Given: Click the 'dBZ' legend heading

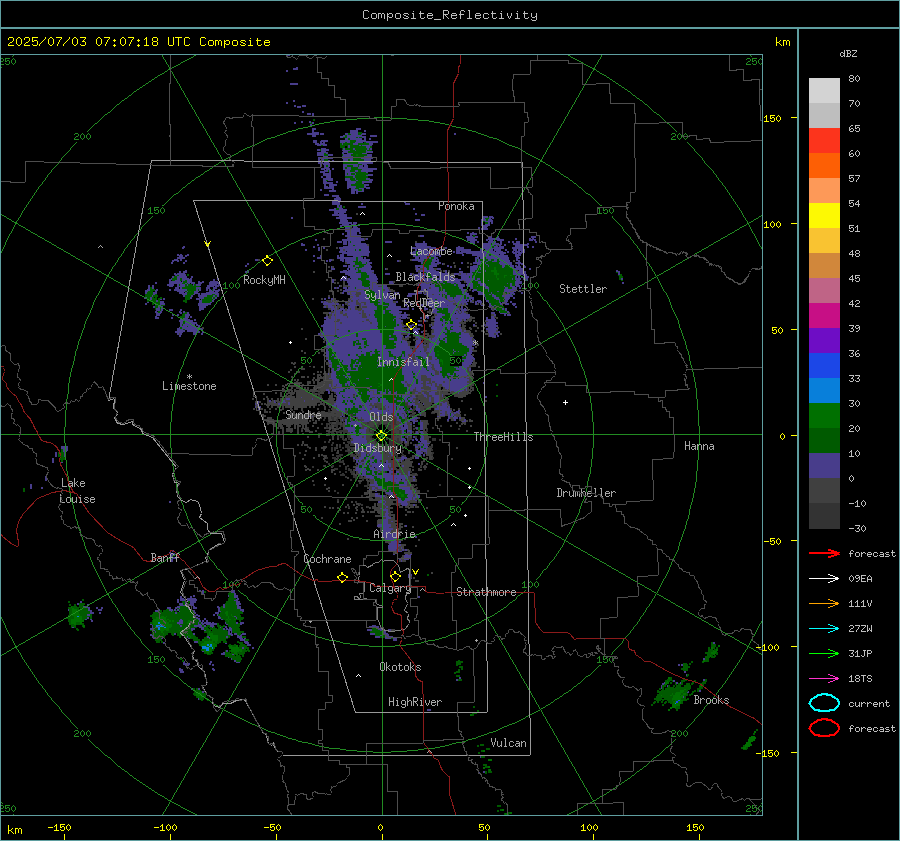Looking at the screenshot, I should tap(848, 53).
